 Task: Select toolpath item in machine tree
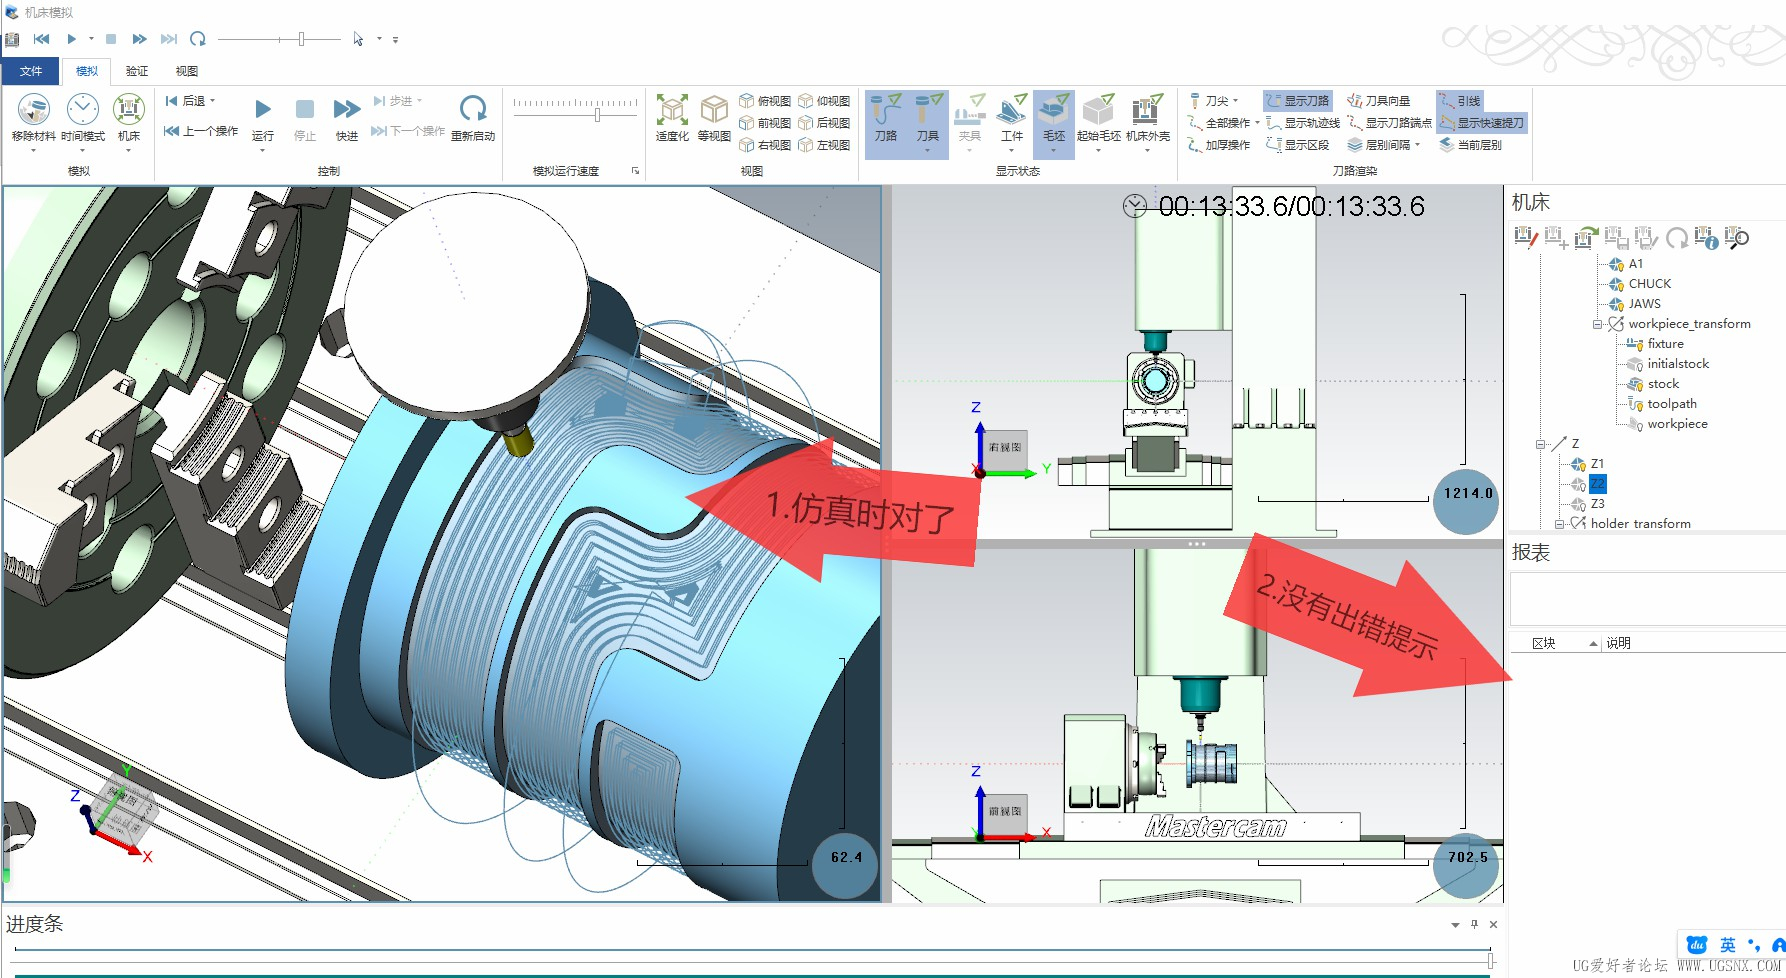[1671, 404]
